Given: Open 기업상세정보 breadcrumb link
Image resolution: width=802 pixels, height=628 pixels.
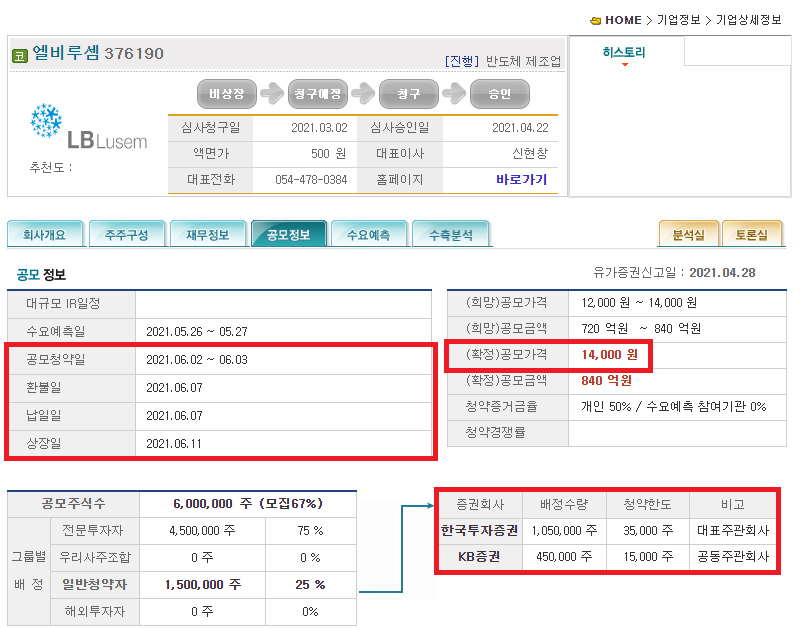Looking at the screenshot, I should 748,20.
